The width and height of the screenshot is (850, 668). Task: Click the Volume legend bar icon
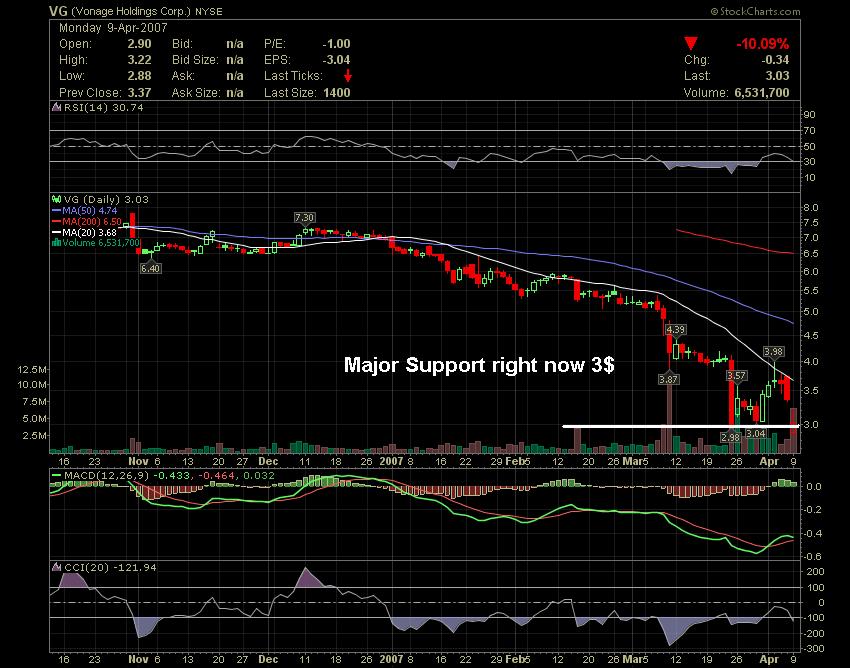(56, 243)
